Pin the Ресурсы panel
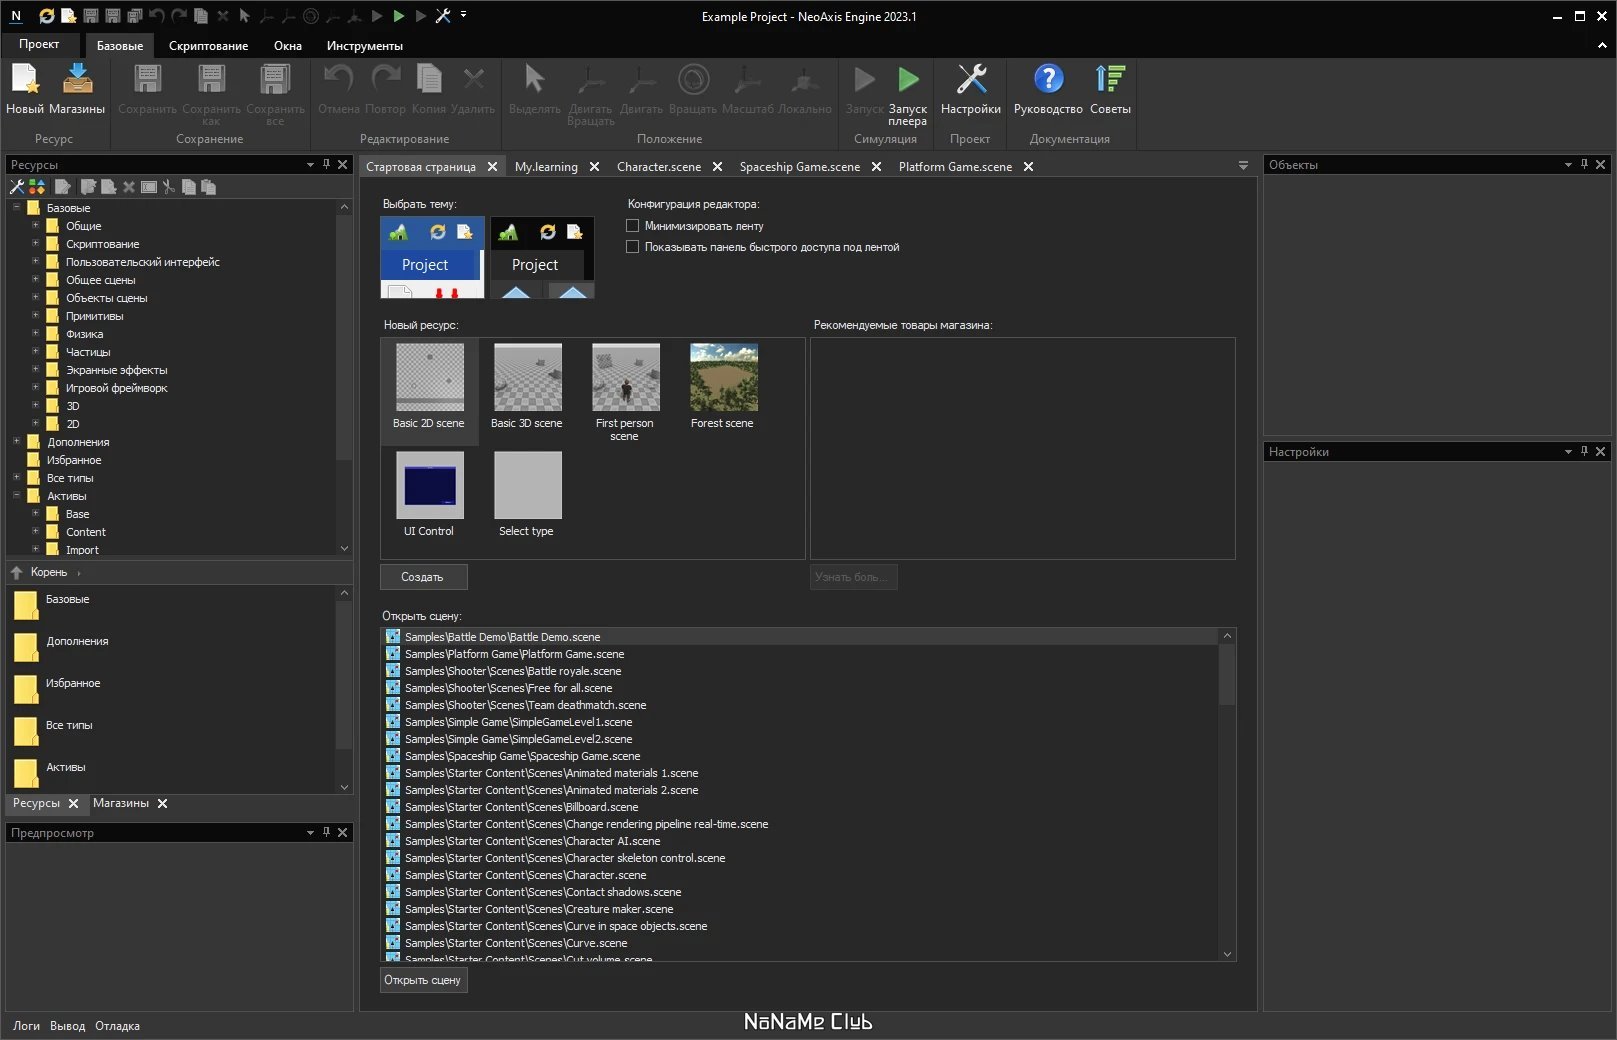The width and height of the screenshot is (1617, 1040). (326, 164)
